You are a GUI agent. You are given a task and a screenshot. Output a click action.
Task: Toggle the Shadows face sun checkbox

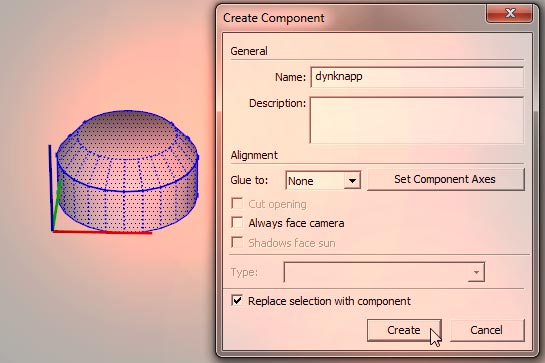(237, 242)
